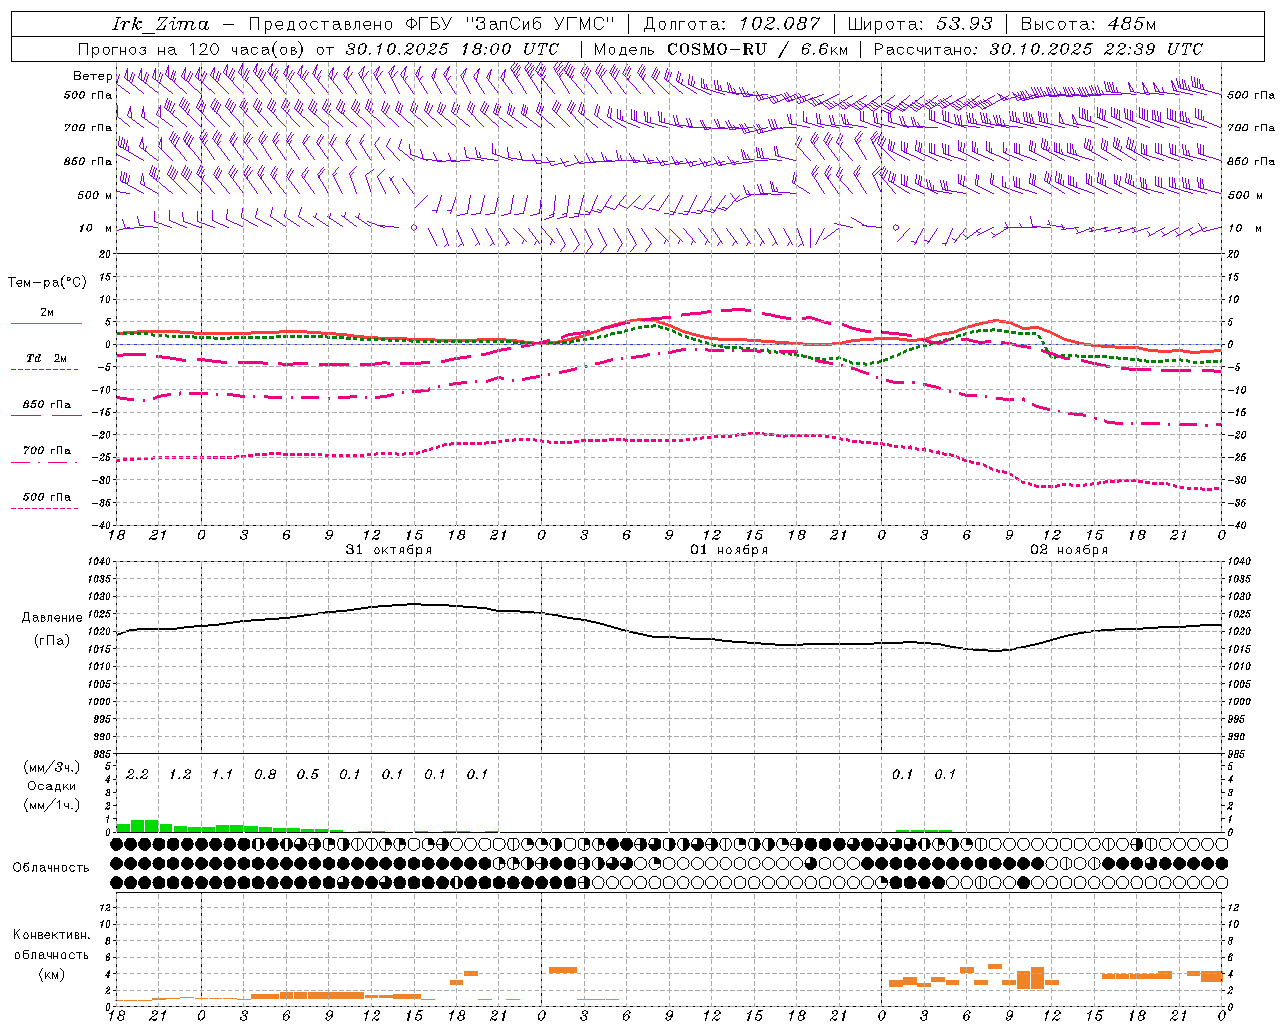Click the forecast start time 30.10.2025 18:00 UTC
Image resolution: width=1280 pixels, height=1024 pixels.
pos(452,49)
